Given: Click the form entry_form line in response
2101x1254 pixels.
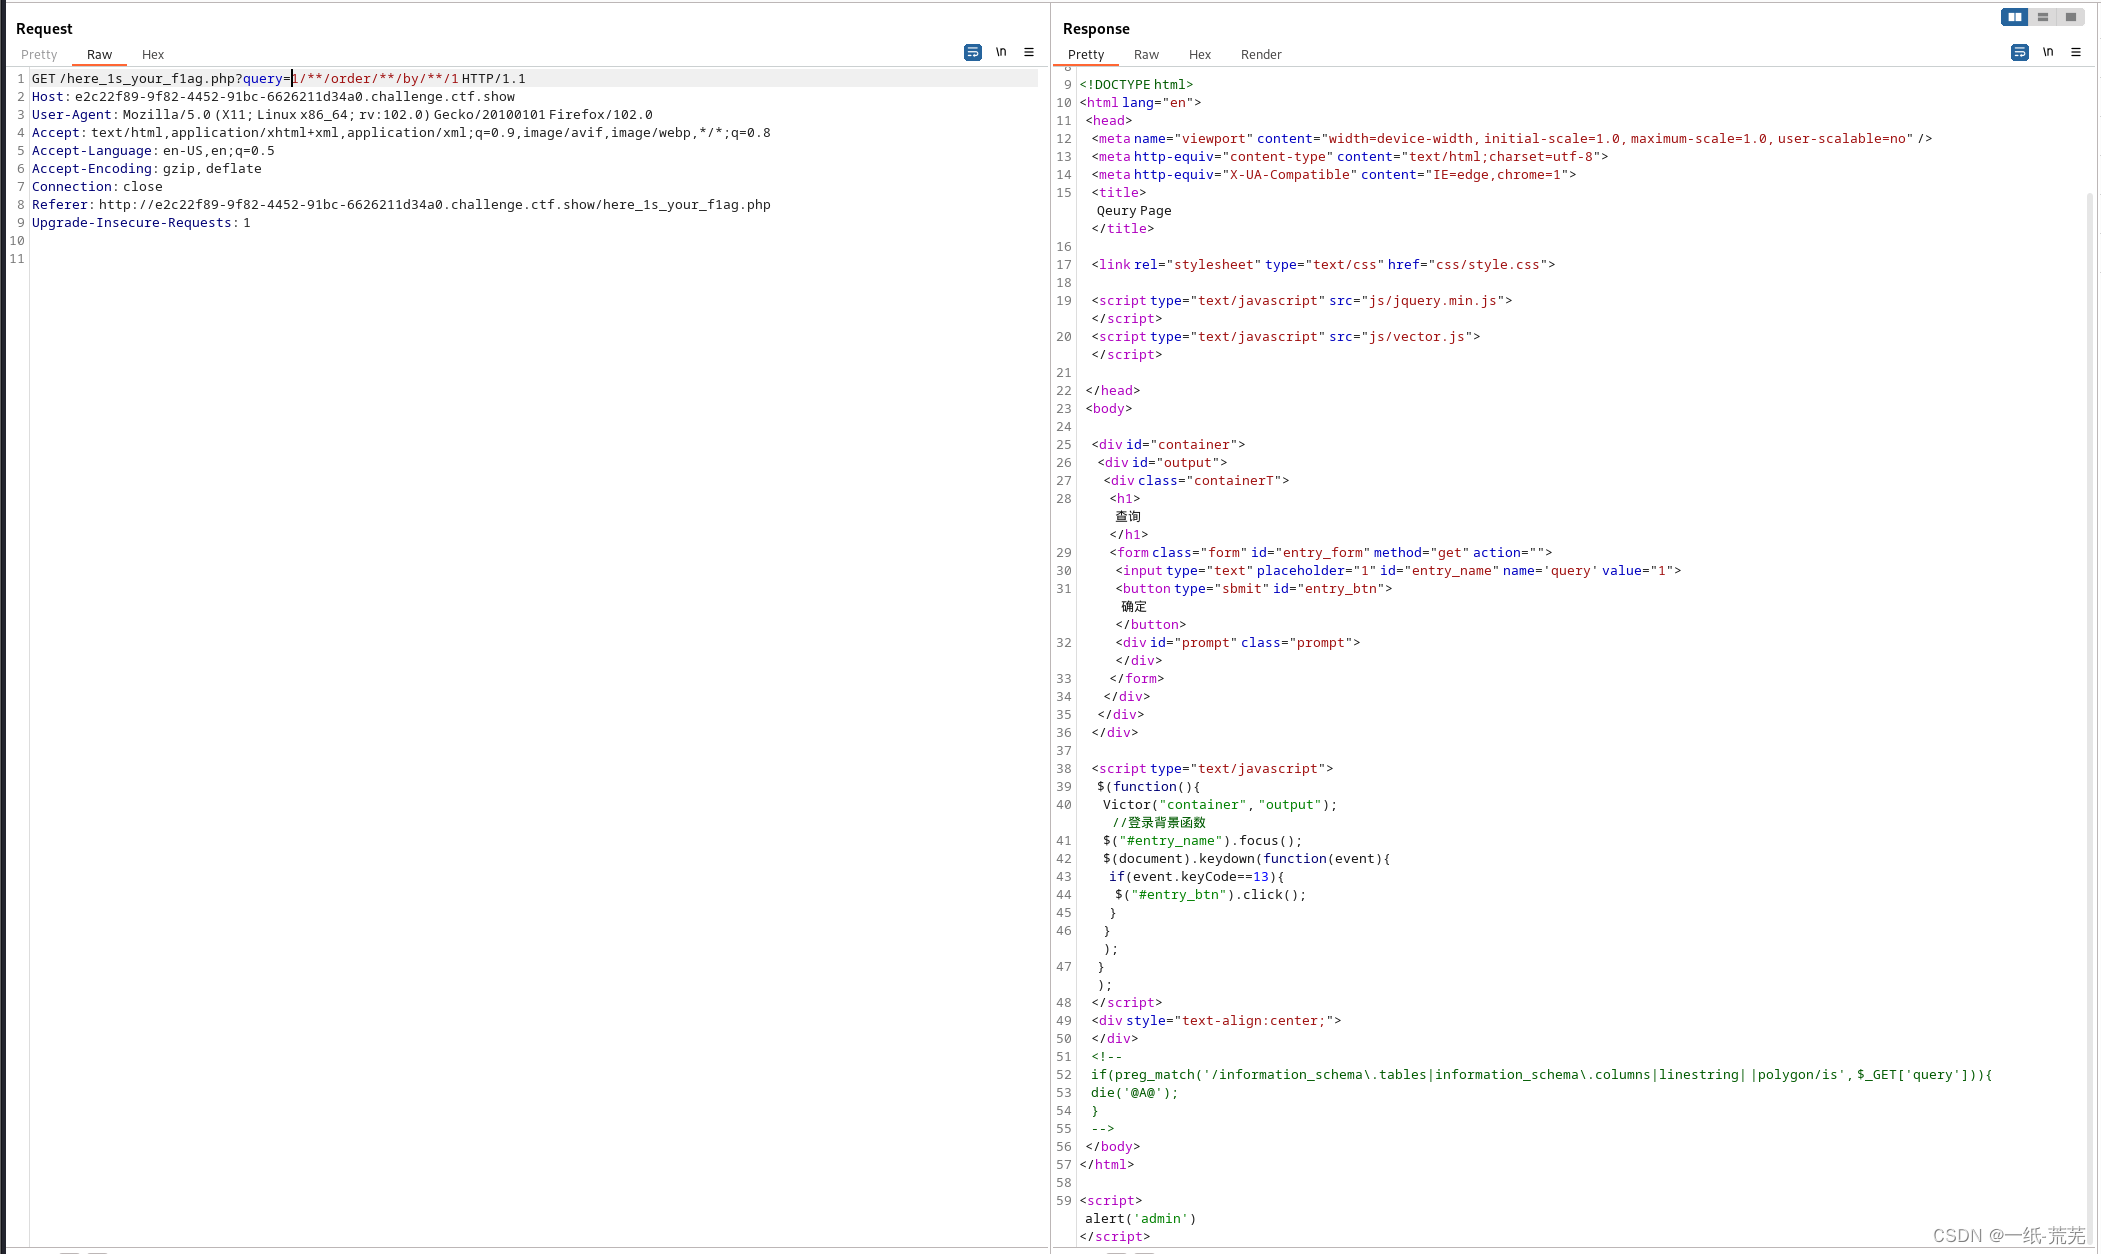Looking at the screenshot, I should (1331, 553).
